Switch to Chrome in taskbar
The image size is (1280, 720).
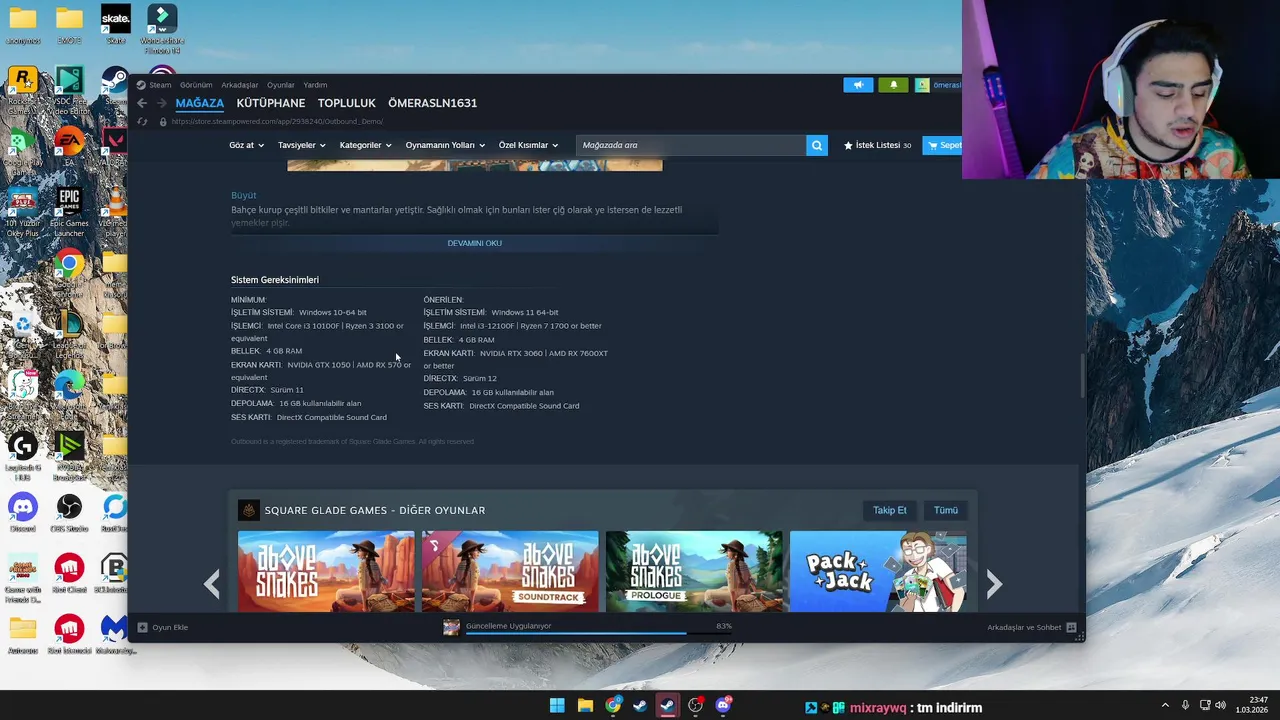pos(613,706)
